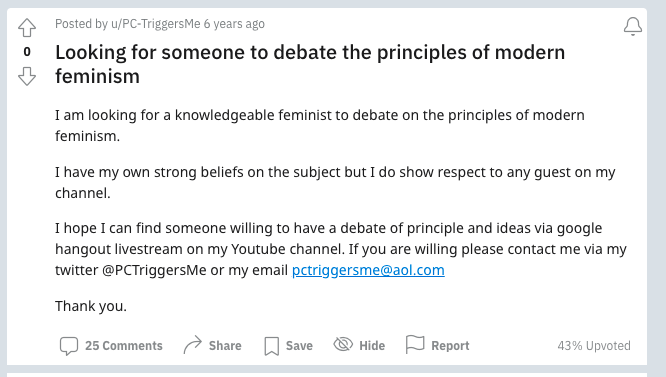Toggle post notifications with the bell icon
This screenshot has width=666, height=377.
(632, 26)
